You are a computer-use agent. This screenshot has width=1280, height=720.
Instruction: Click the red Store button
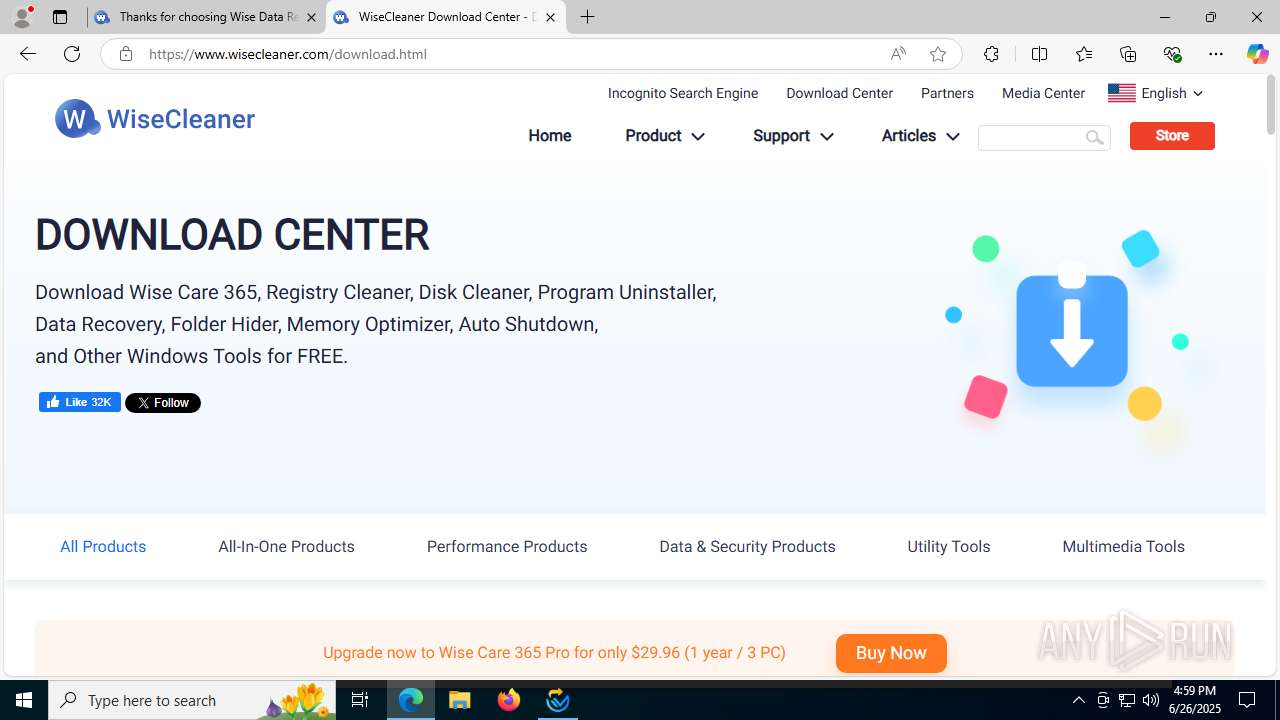point(1172,136)
